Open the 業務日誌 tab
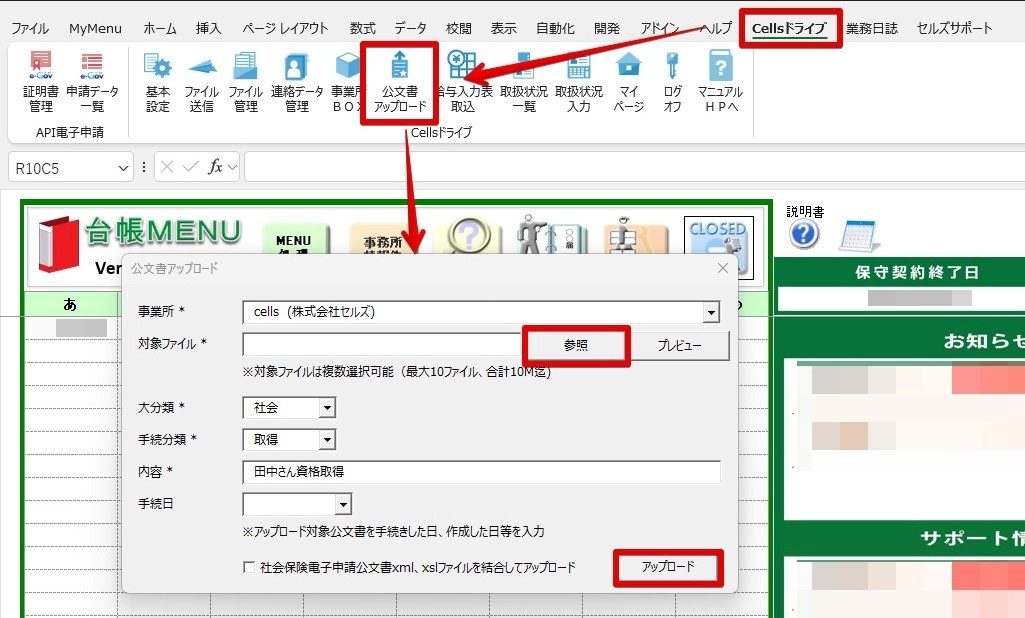This screenshot has height=618, width=1025. click(x=871, y=28)
